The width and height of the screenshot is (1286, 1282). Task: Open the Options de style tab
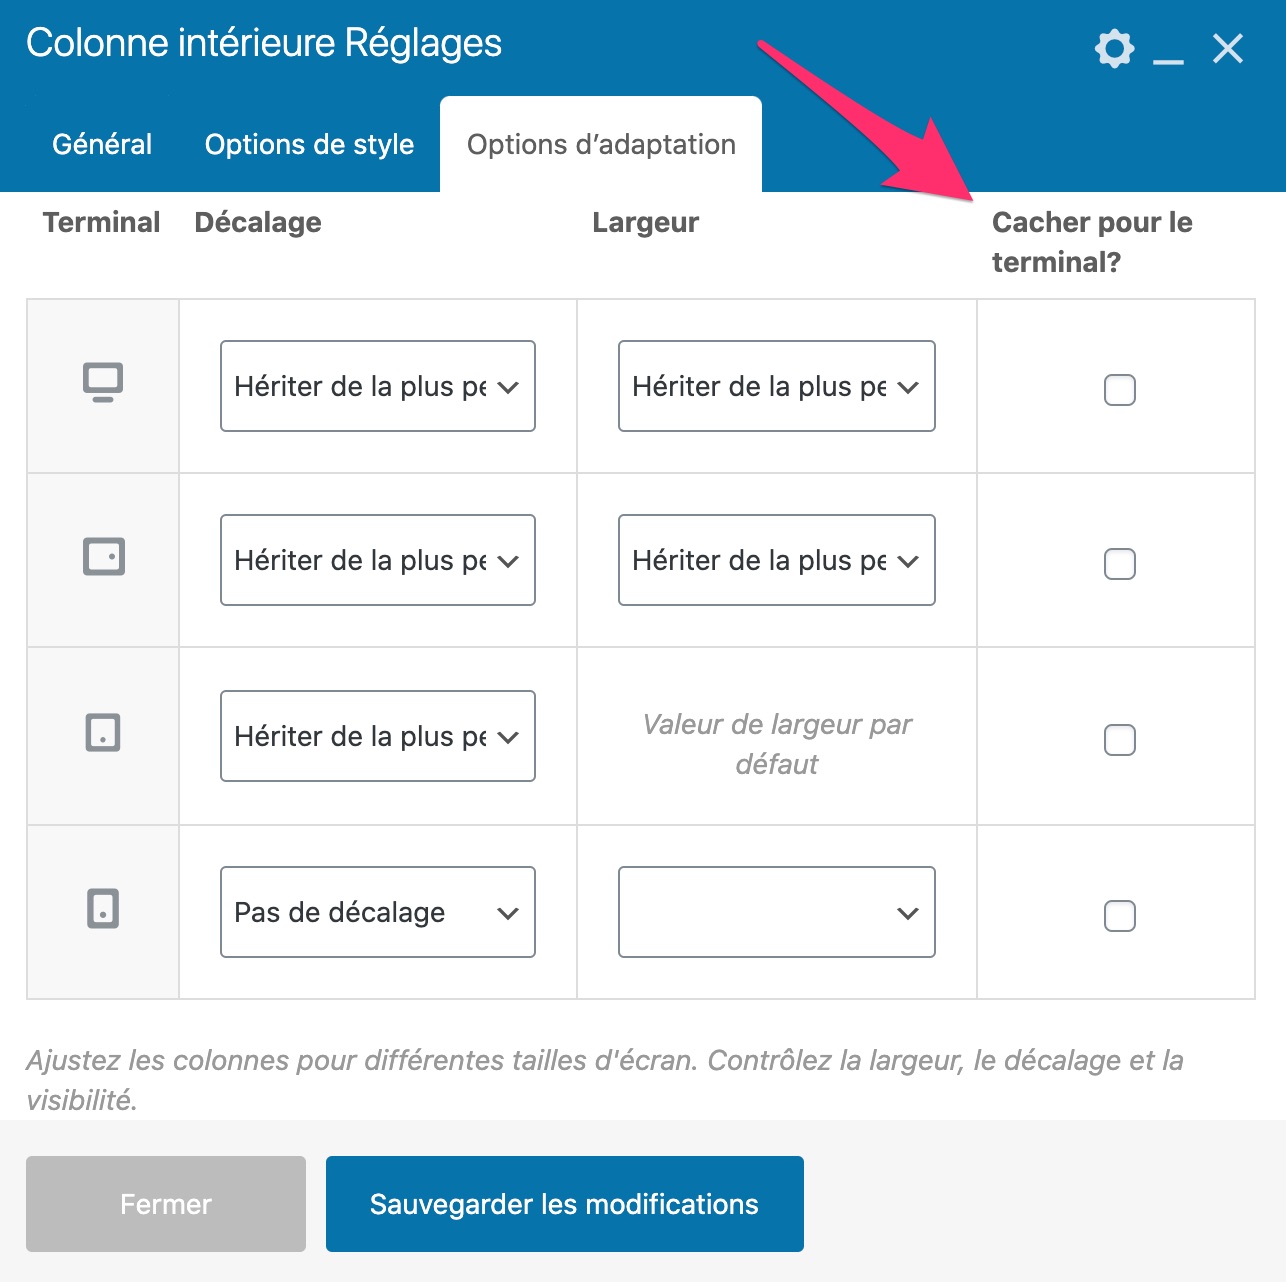(309, 144)
